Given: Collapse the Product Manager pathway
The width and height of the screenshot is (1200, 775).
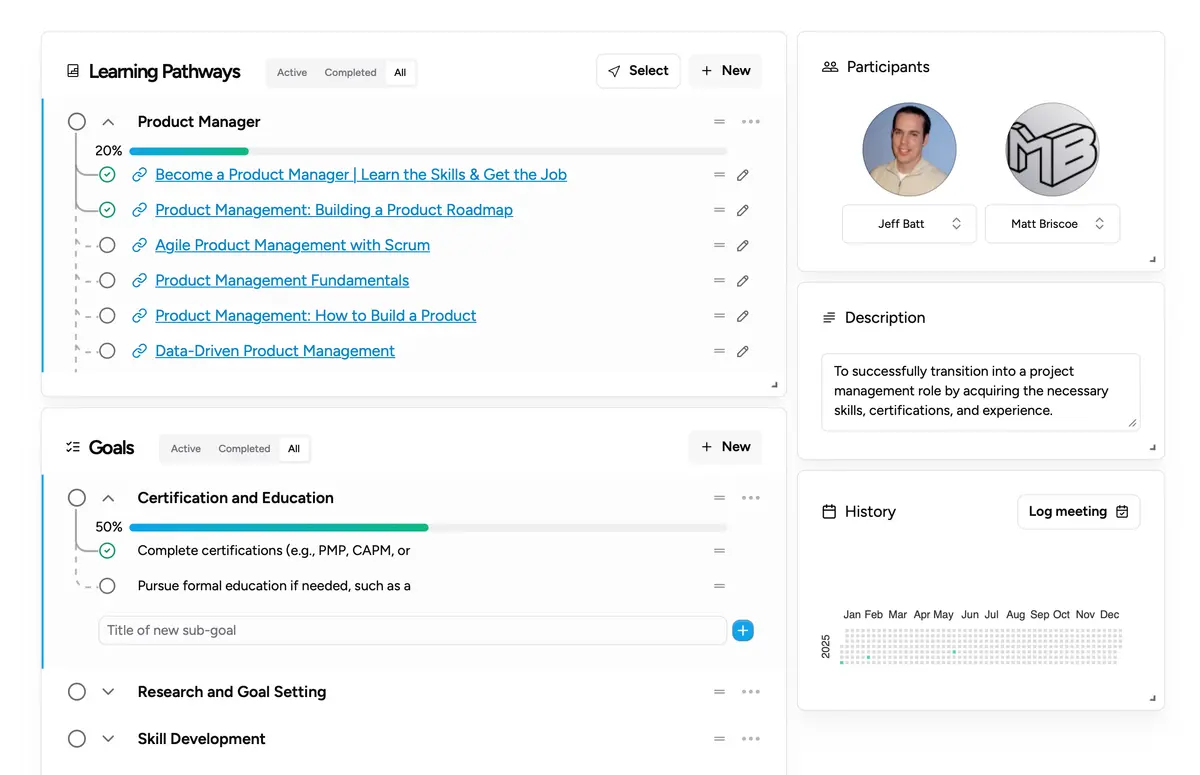Looking at the screenshot, I should click(108, 121).
